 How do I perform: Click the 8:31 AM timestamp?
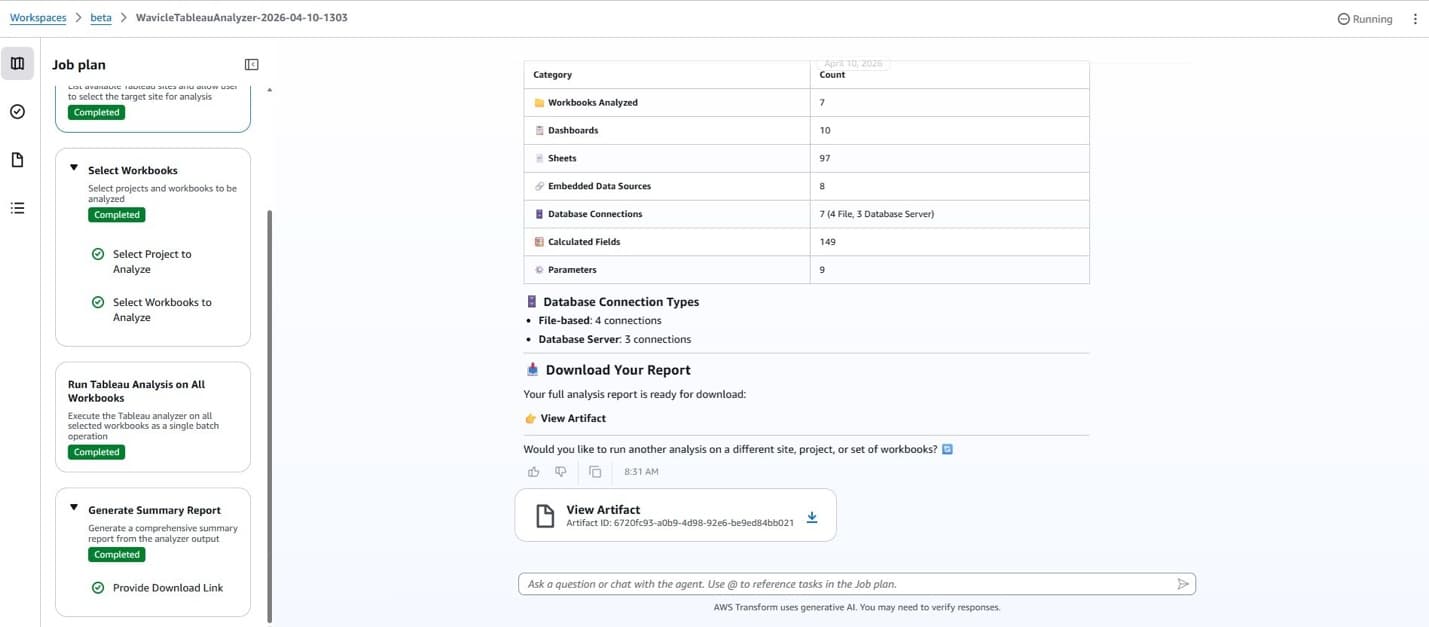click(x=641, y=472)
